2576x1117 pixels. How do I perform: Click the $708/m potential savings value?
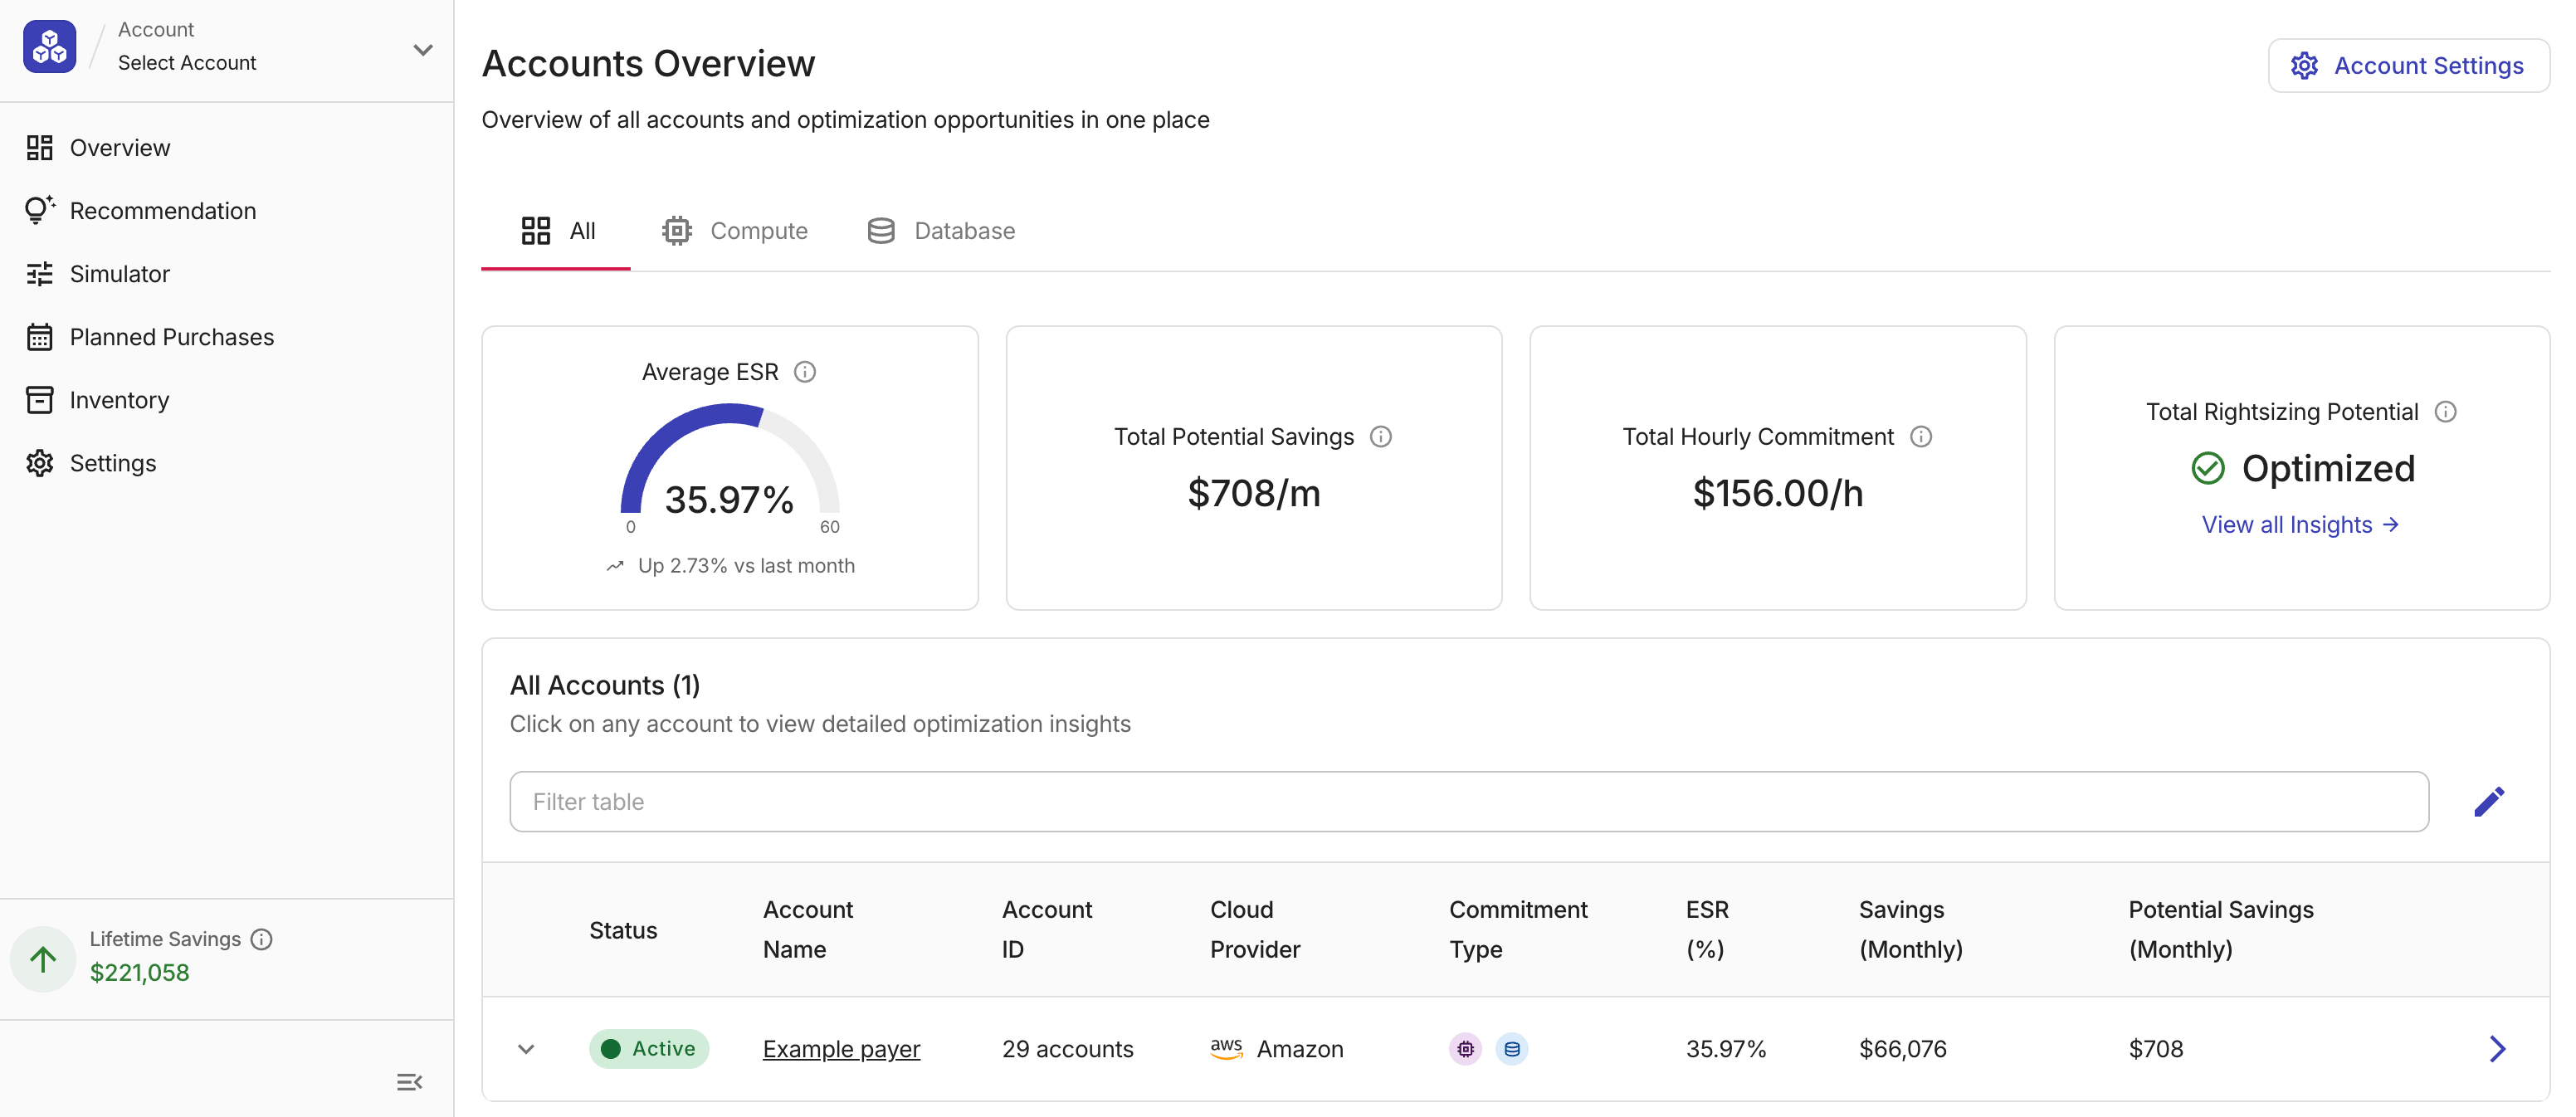(x=1253, y=493)
